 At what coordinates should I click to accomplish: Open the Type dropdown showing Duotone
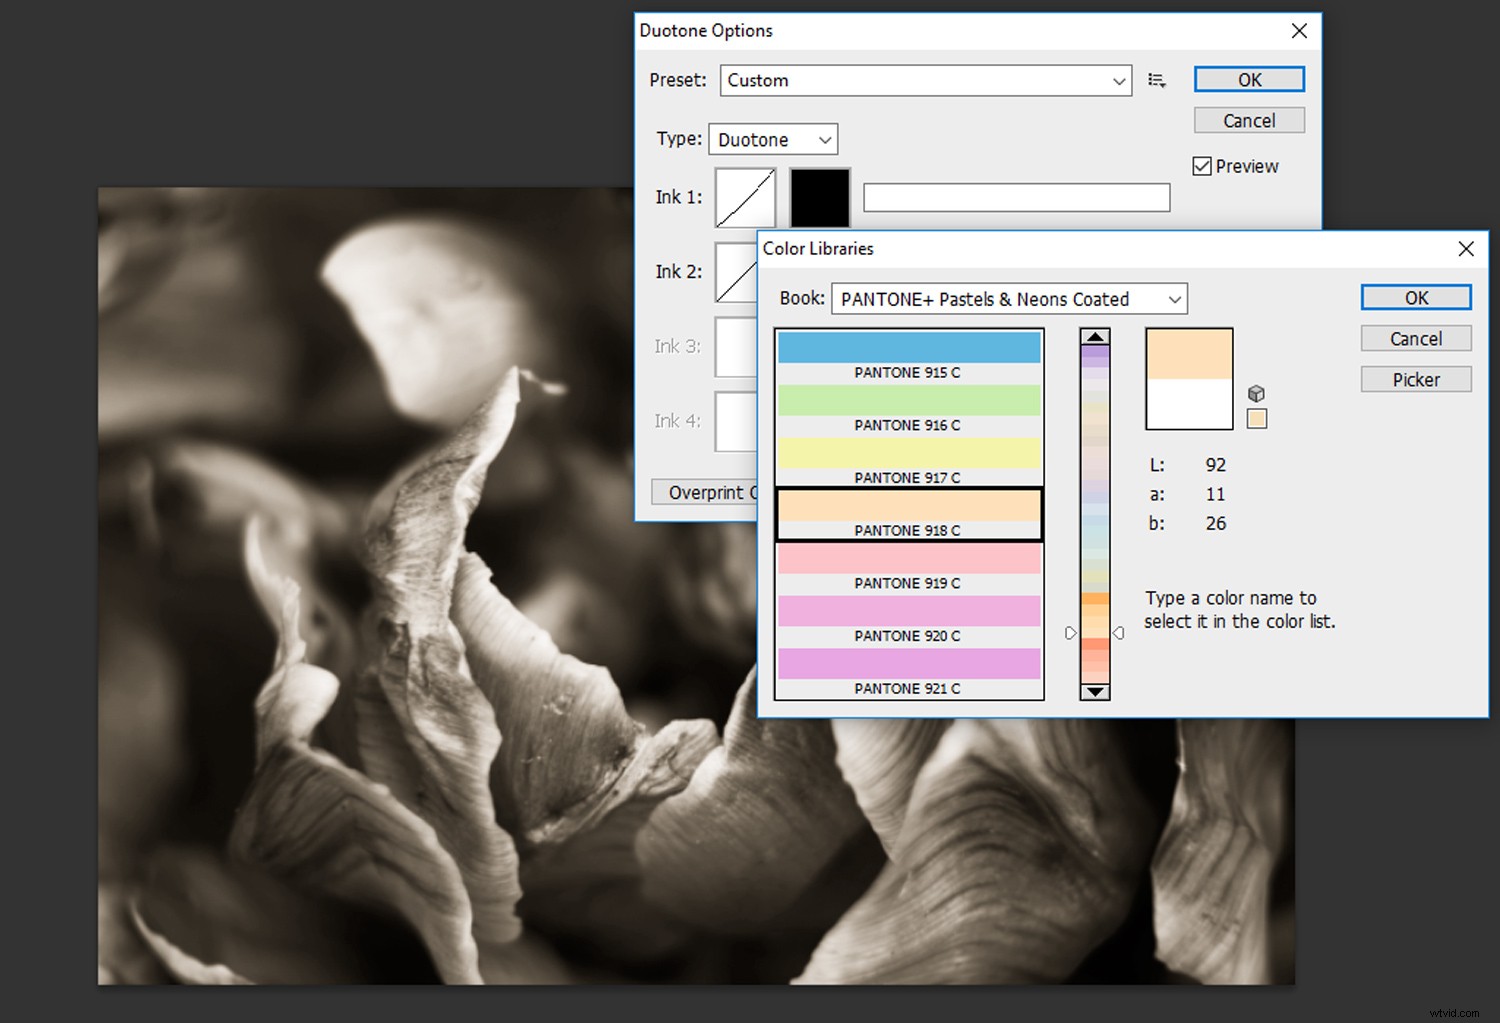(x=772, y=139)
